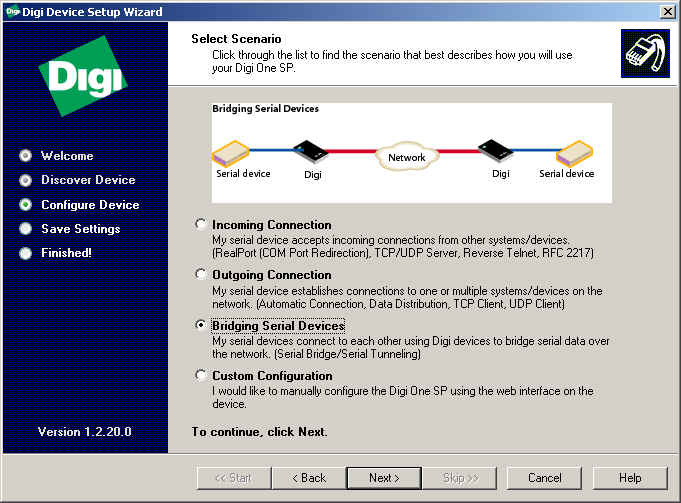Click the Digi title bar icon

point(10,10)
